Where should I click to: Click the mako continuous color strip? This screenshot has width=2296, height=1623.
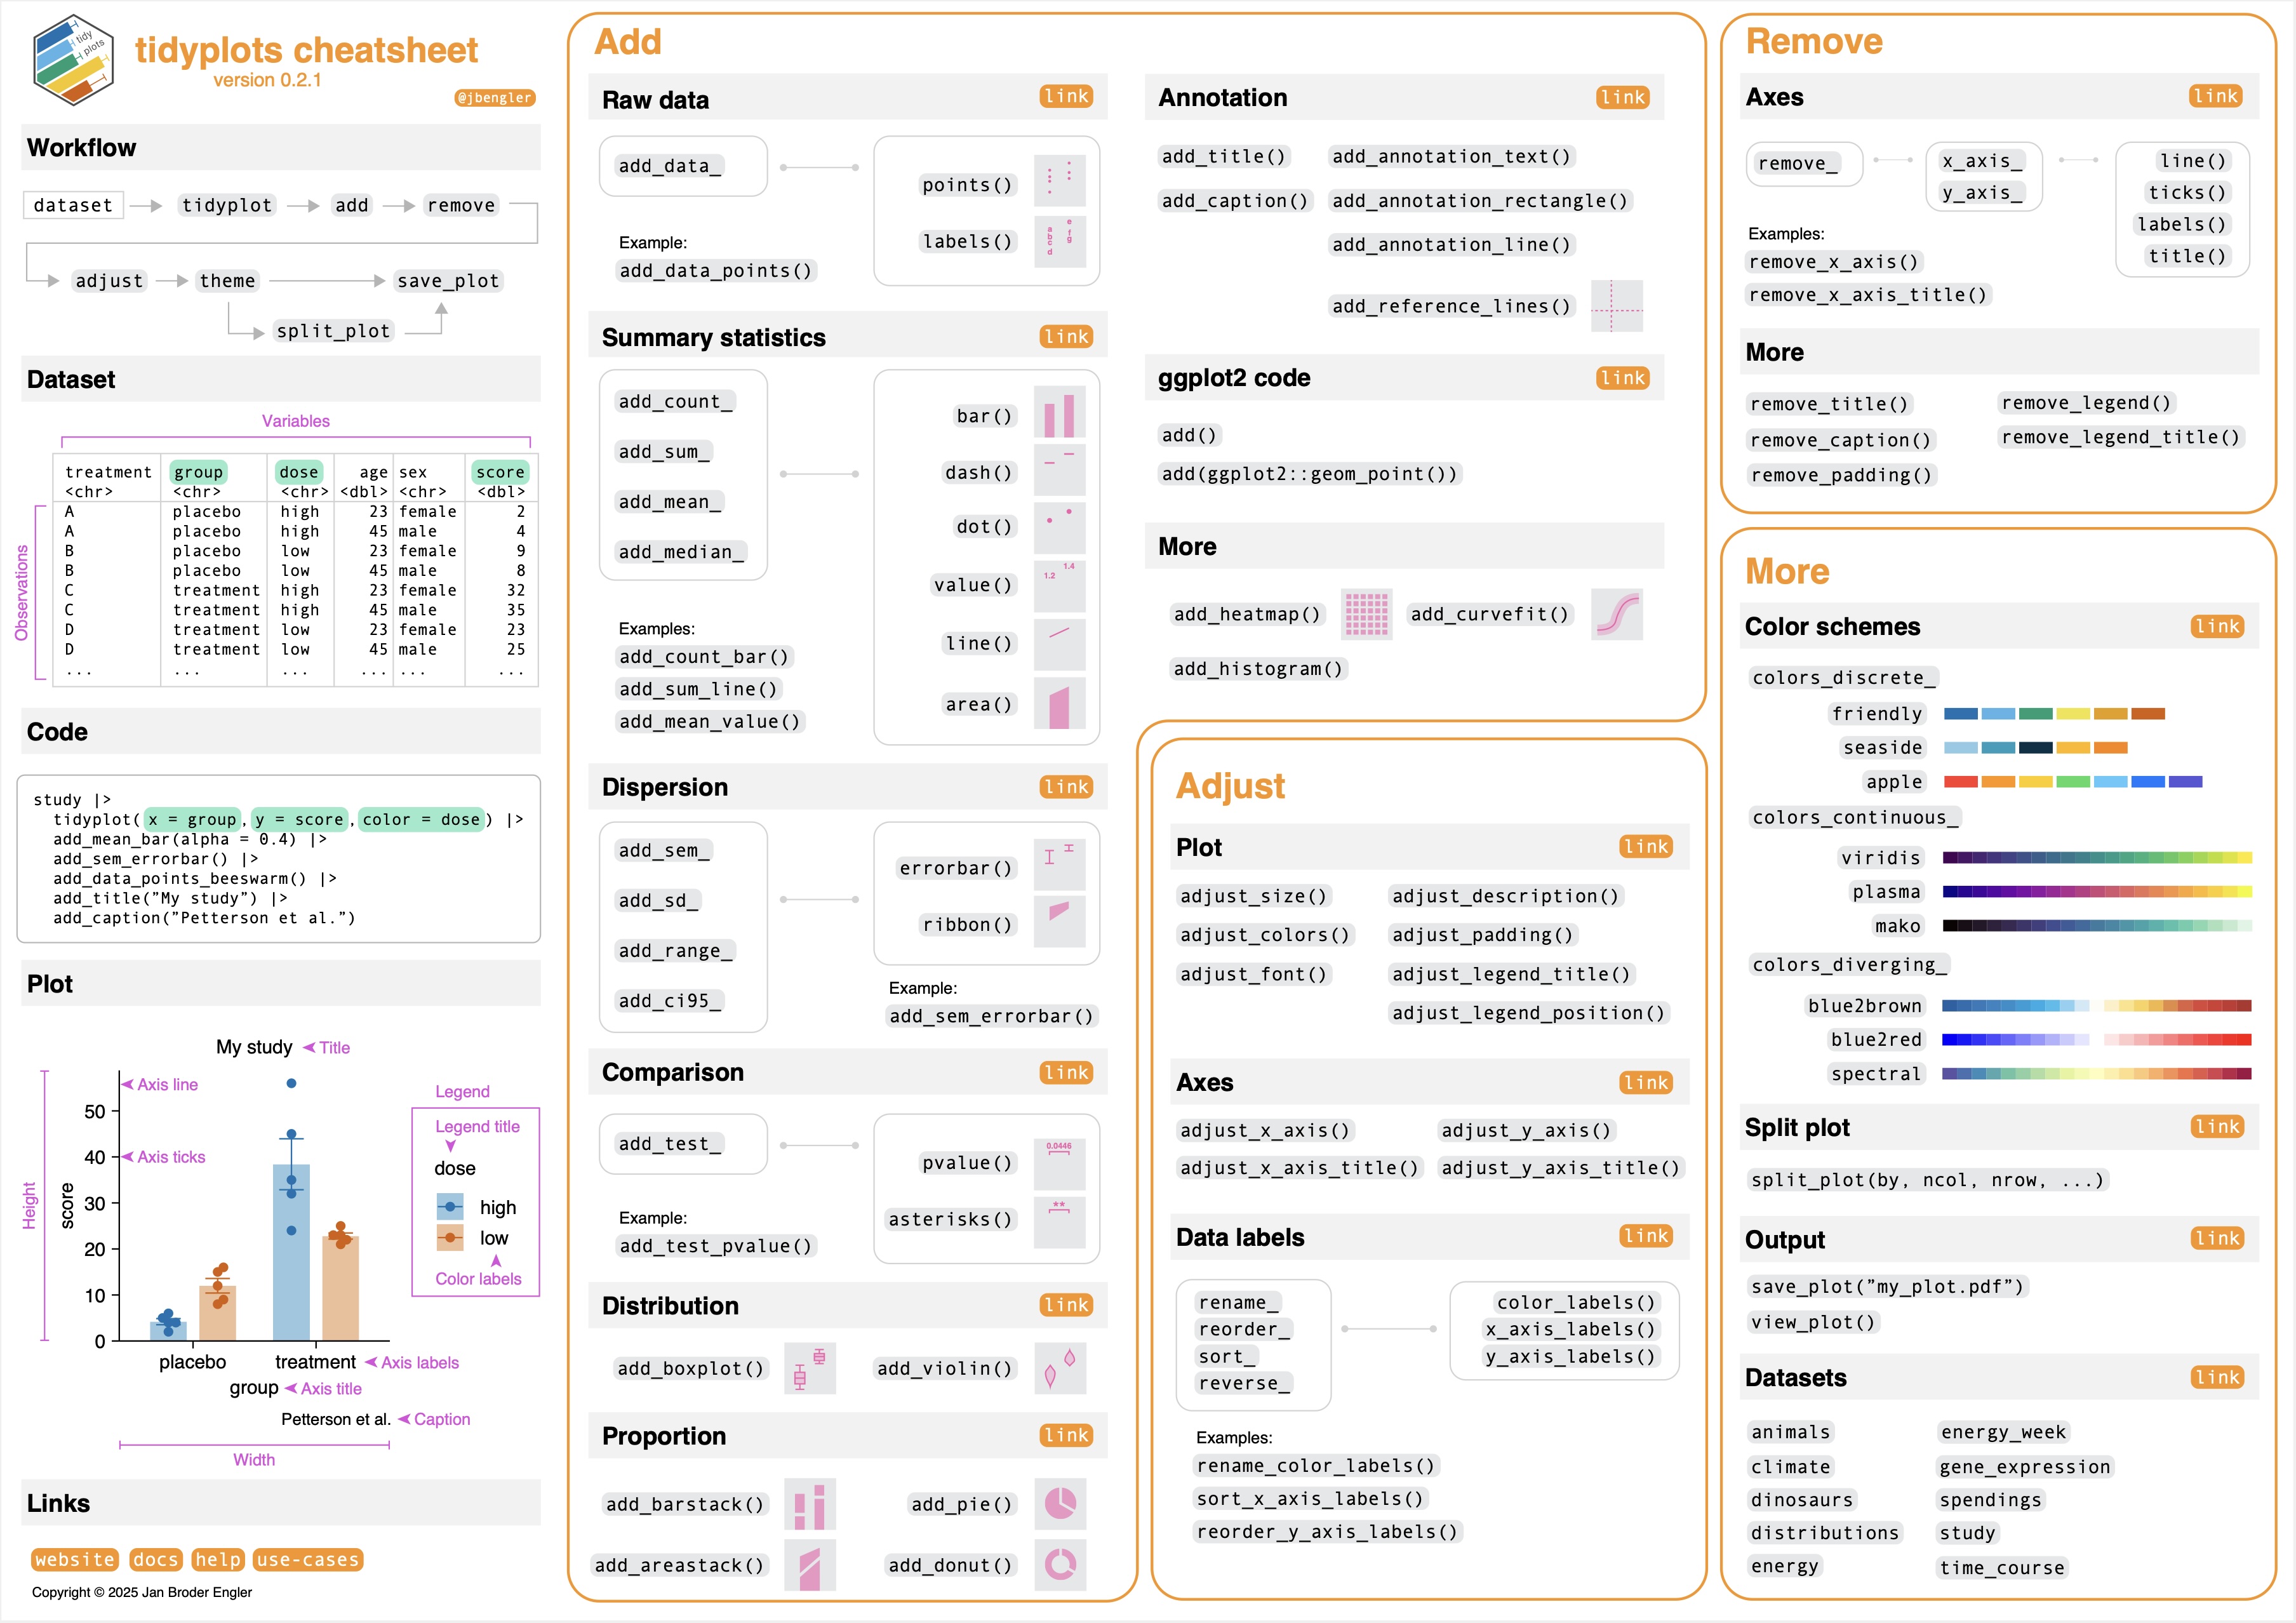(2097, 926)
